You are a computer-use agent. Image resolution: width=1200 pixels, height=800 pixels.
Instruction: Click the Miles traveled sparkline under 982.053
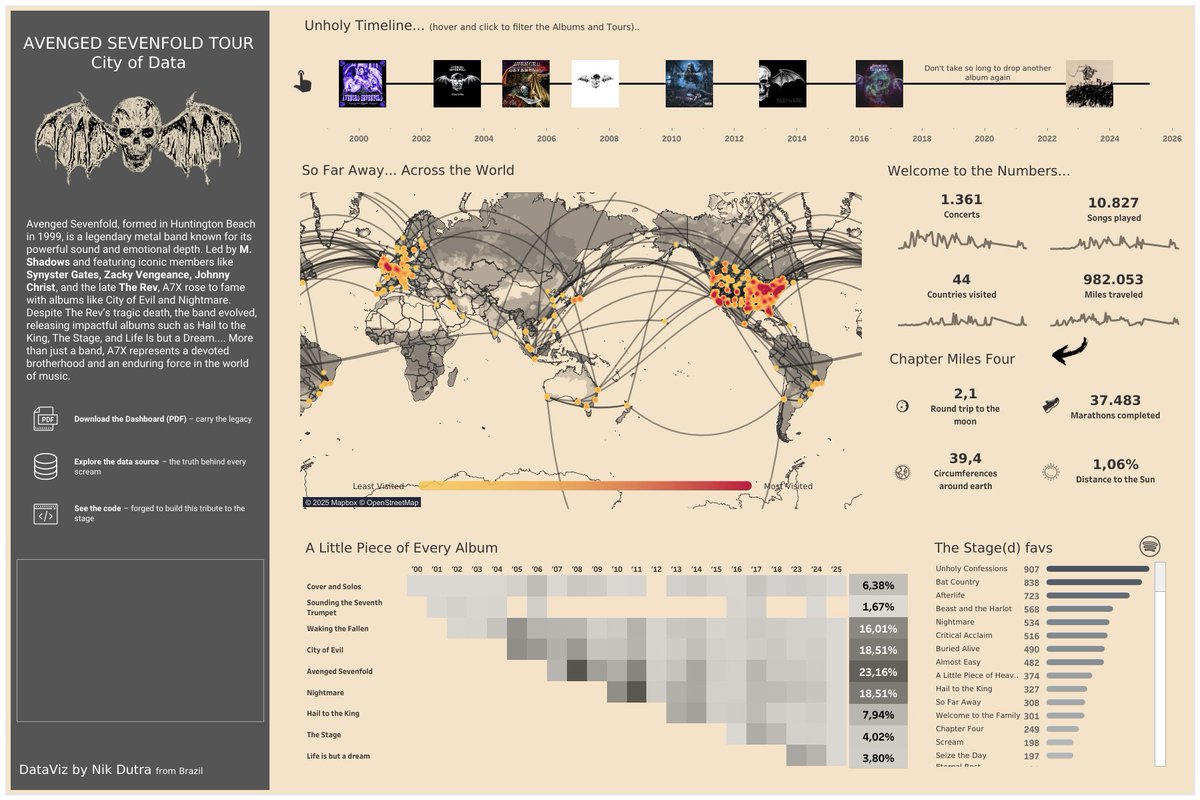tap(1113, 320)
